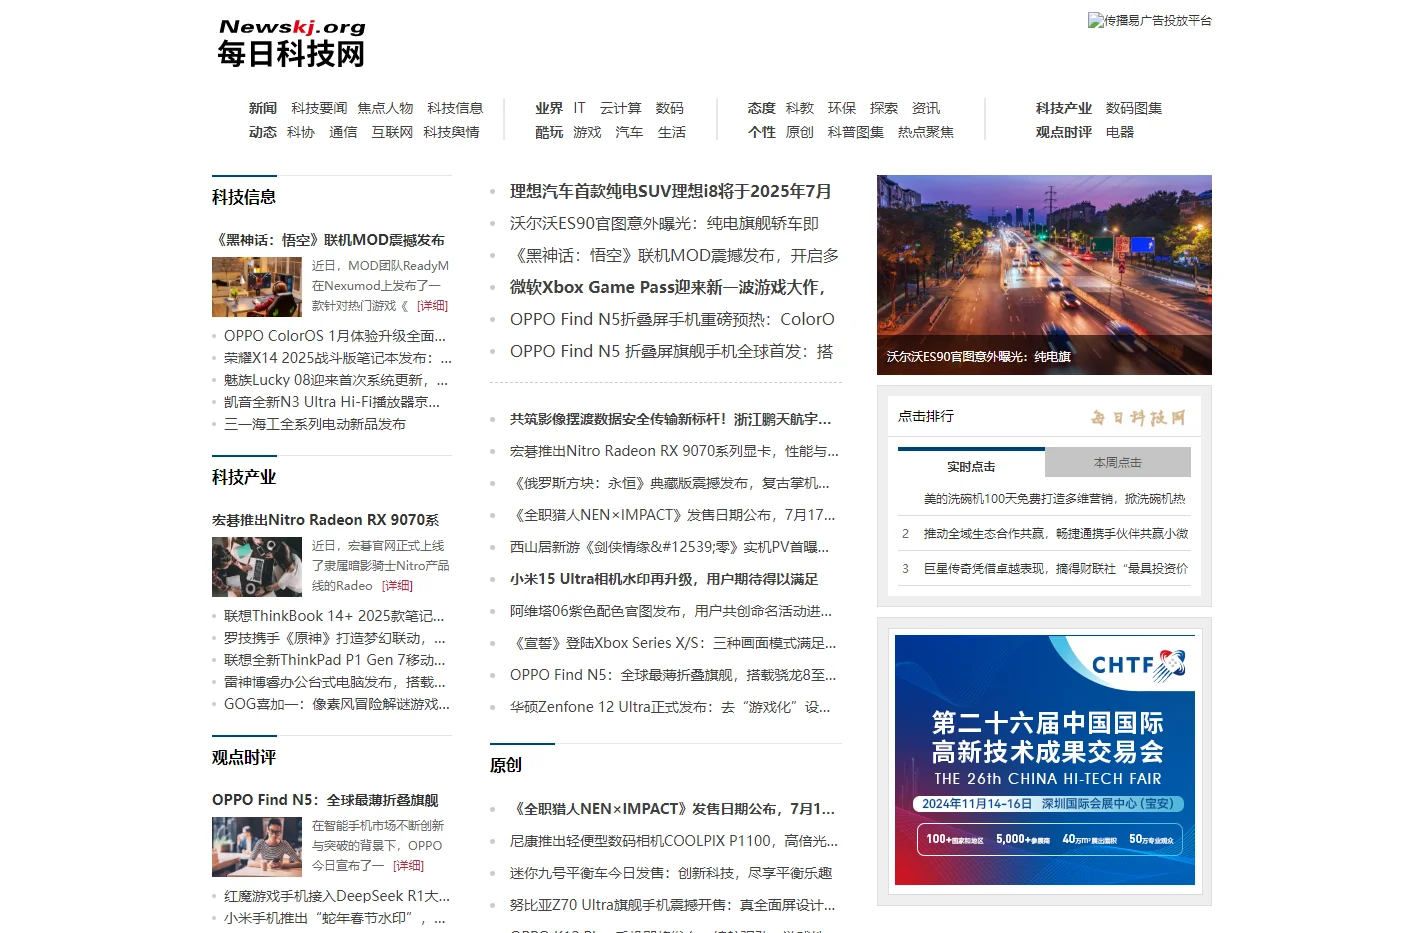This screenshot has width=1424, height=933.
Task: Open the 科技信息 section heading
Action: pos(244,197)
